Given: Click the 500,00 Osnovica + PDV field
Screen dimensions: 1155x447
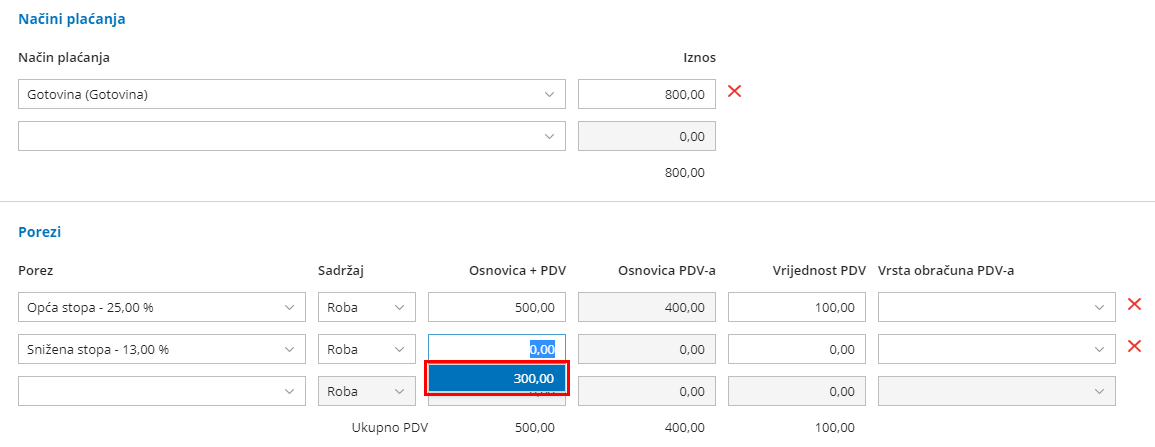Looking at the screenshot, I should pos(496,307).
